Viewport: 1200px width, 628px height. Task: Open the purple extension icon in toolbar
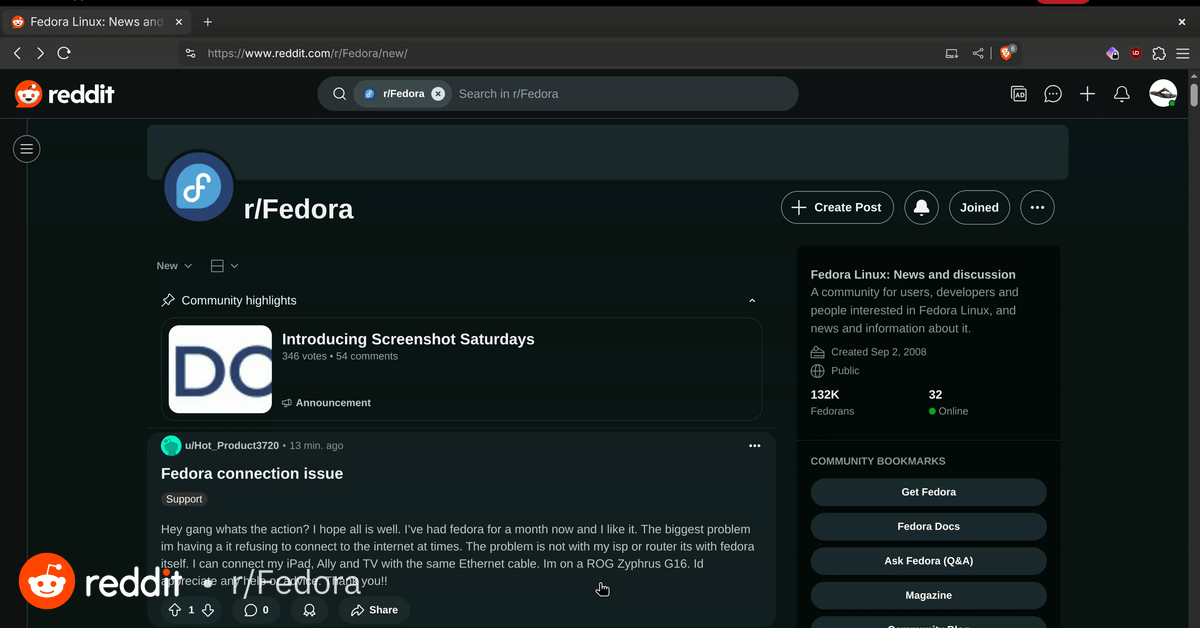tap(1113, 53)
